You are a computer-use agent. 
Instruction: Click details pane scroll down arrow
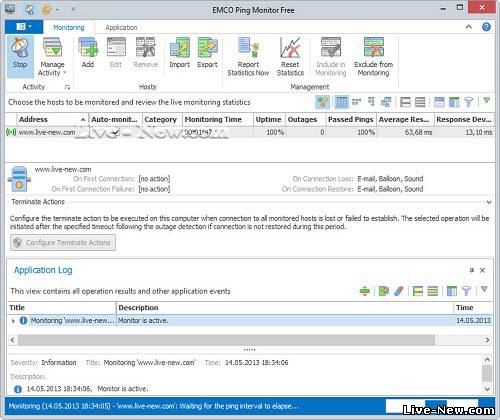click(487, 389)
